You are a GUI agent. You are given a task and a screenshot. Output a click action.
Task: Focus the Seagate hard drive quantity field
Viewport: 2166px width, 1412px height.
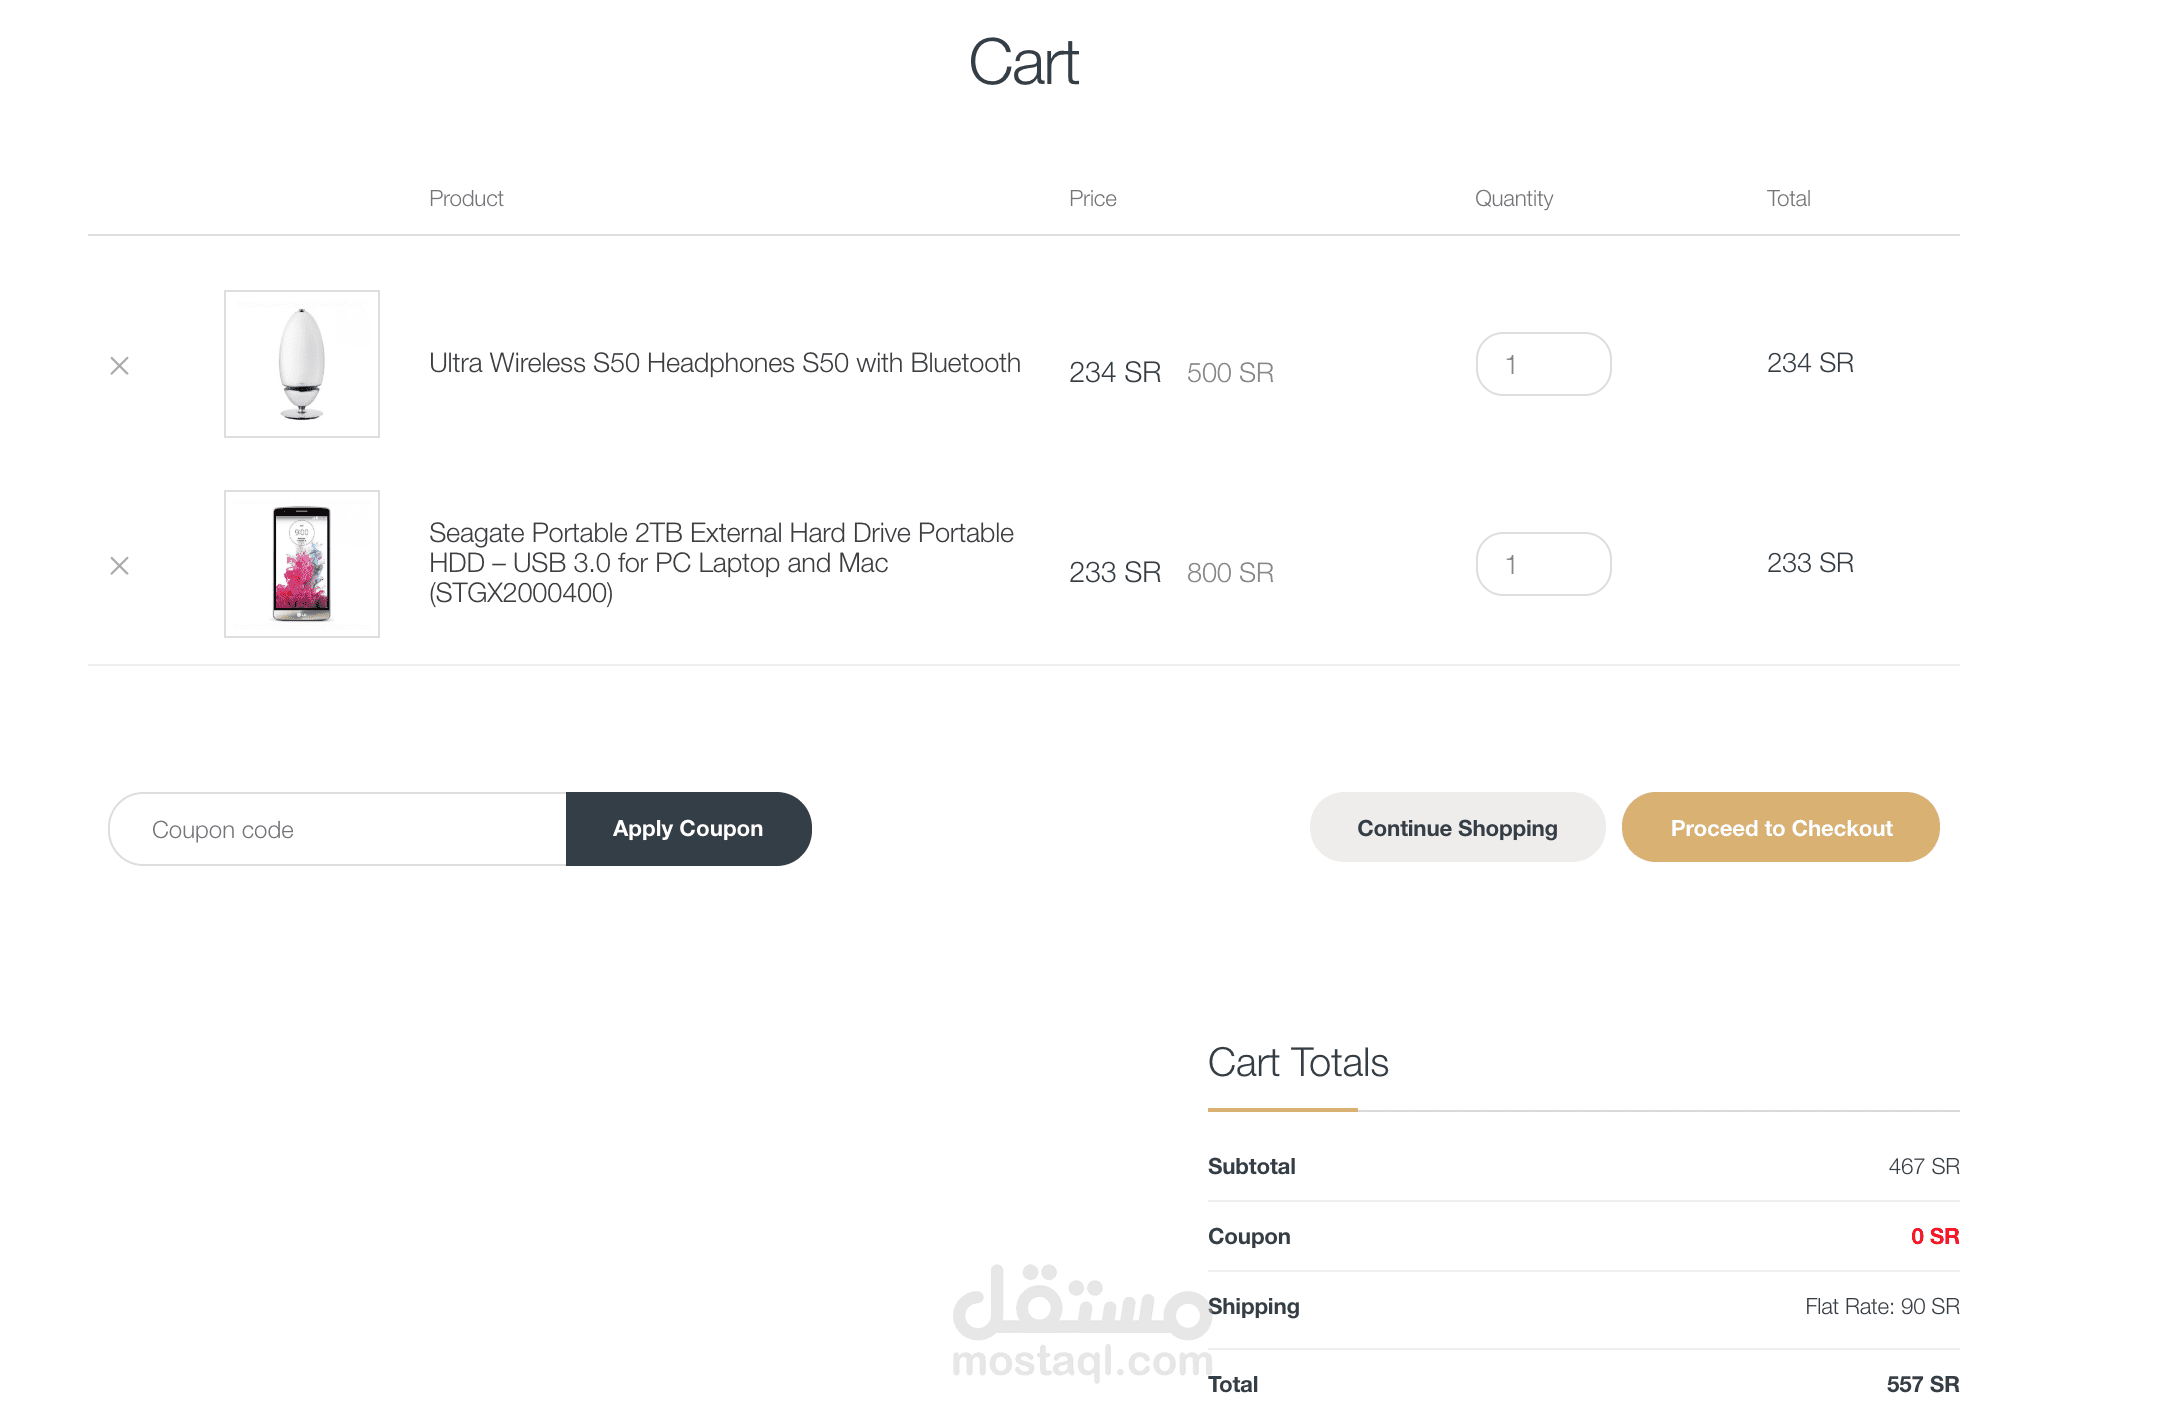point(1542,564)
